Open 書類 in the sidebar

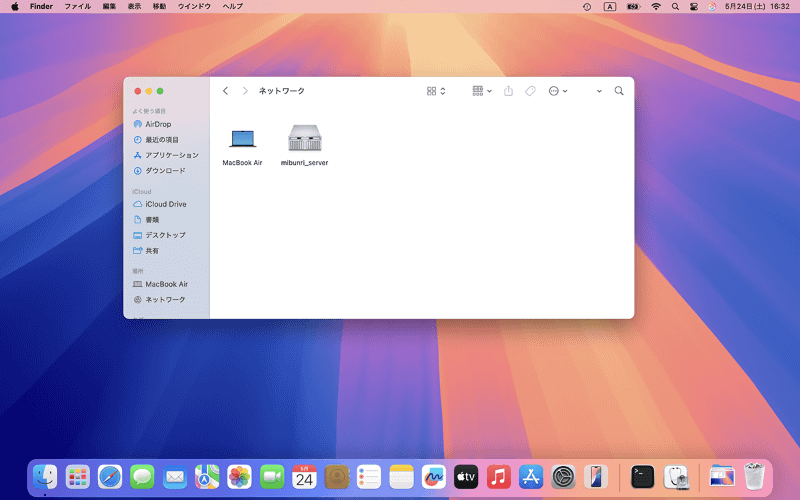point(146,219)
